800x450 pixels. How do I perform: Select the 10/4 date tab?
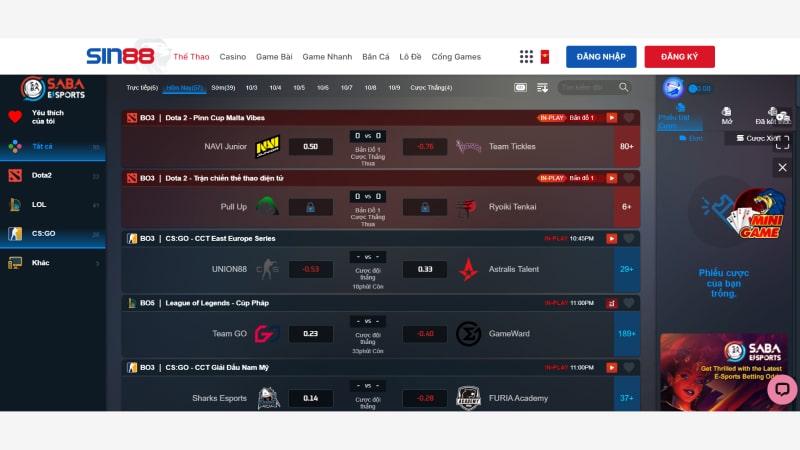coord(275,88)
